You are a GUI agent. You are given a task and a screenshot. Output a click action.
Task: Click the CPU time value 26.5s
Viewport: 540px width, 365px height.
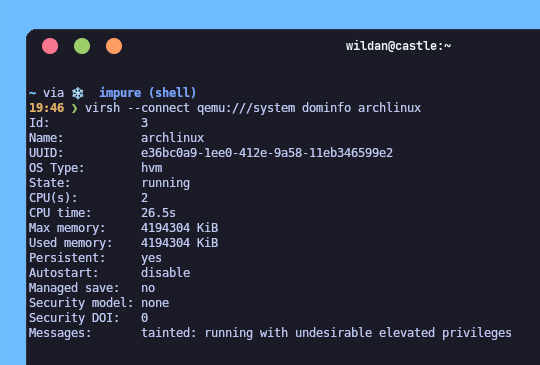tap(158, 213)
